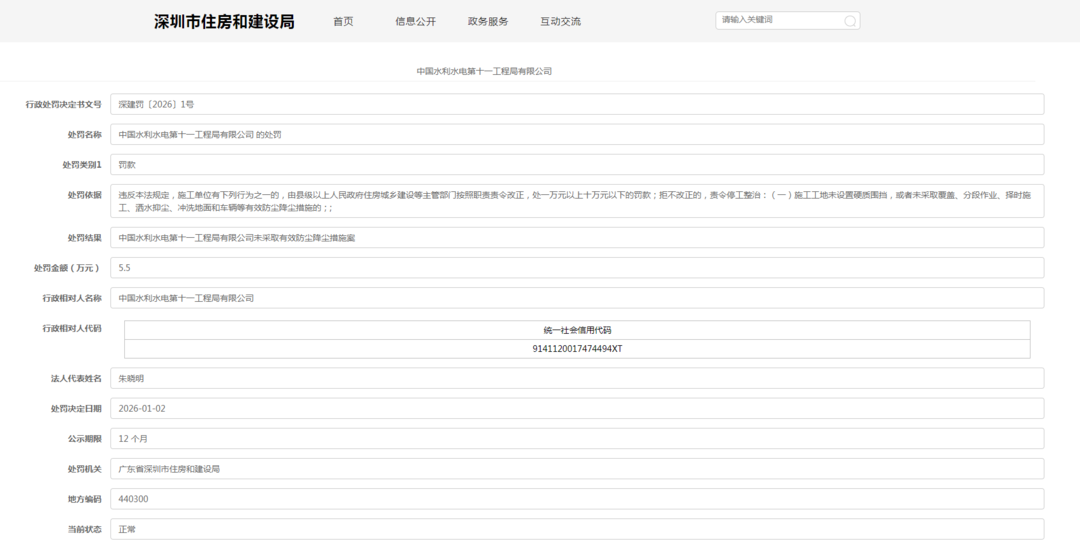Open the 信息公开 menu
This screenshot has height=545, width=1080.
(415, 21)
